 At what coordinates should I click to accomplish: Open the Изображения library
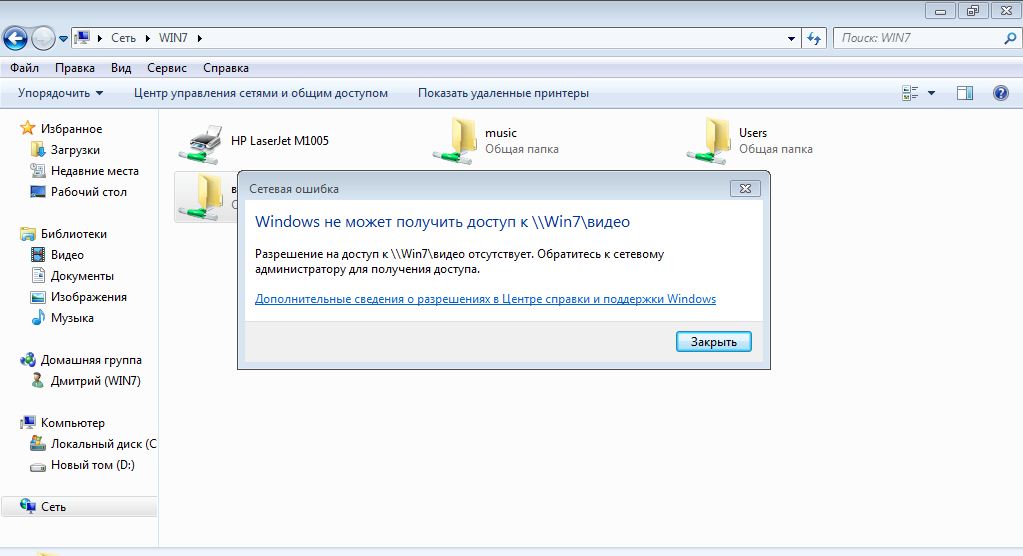(x=89, y=297)
